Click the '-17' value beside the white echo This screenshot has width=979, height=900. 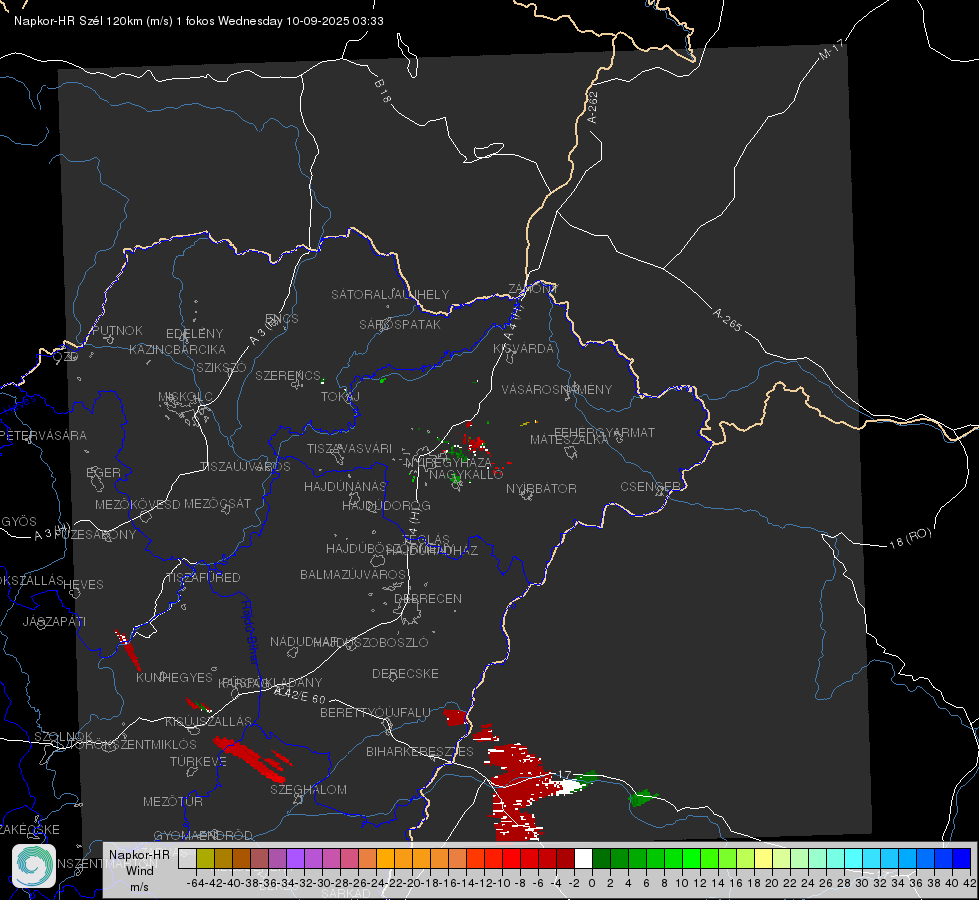pyautogui.click(x=564, y=775)
